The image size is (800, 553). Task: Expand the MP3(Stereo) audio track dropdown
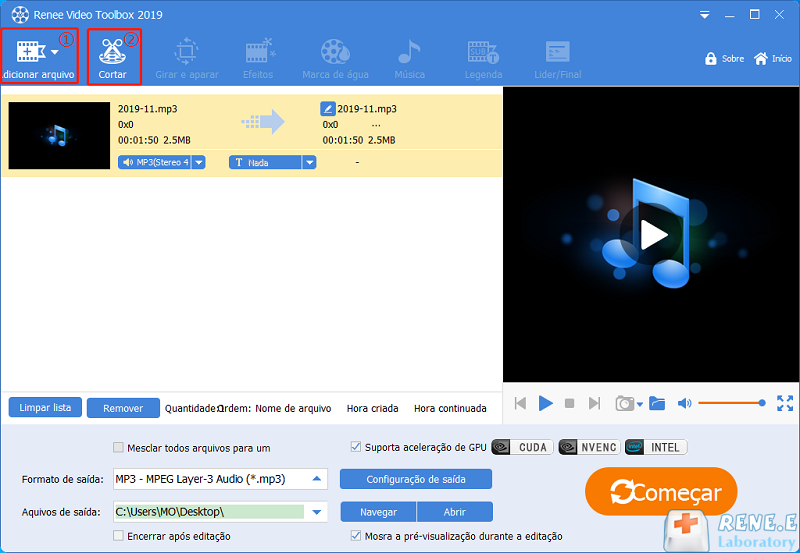pos(199,162)
